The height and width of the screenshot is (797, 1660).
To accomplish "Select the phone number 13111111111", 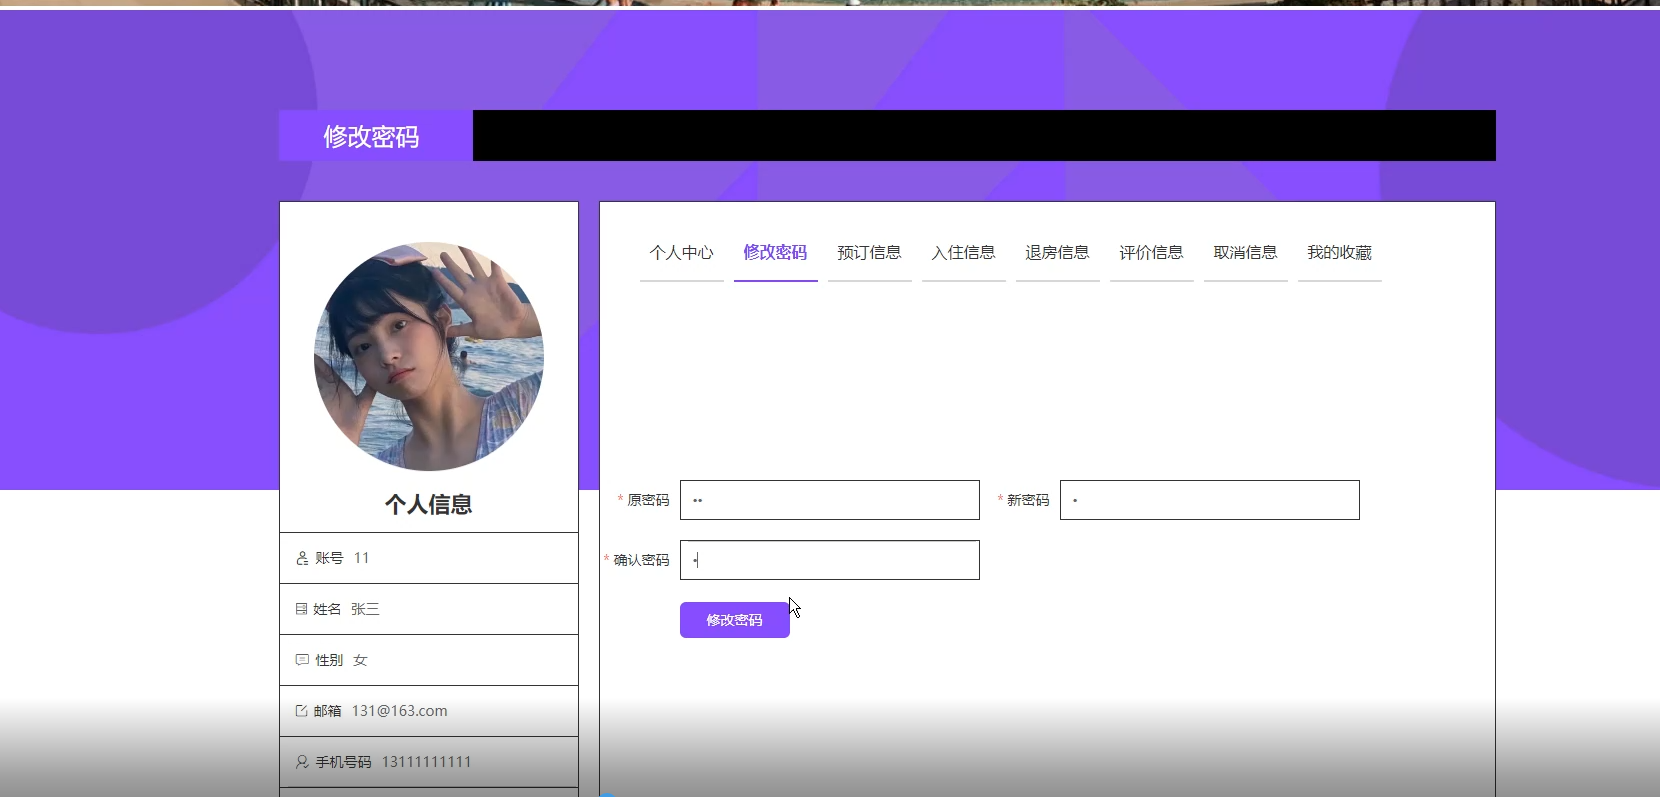I will pyautogui.click(x=427, y=762).
